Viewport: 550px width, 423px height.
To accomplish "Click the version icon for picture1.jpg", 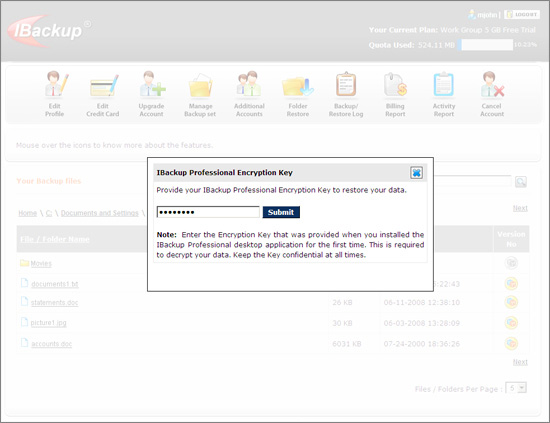I will [511, 323].
